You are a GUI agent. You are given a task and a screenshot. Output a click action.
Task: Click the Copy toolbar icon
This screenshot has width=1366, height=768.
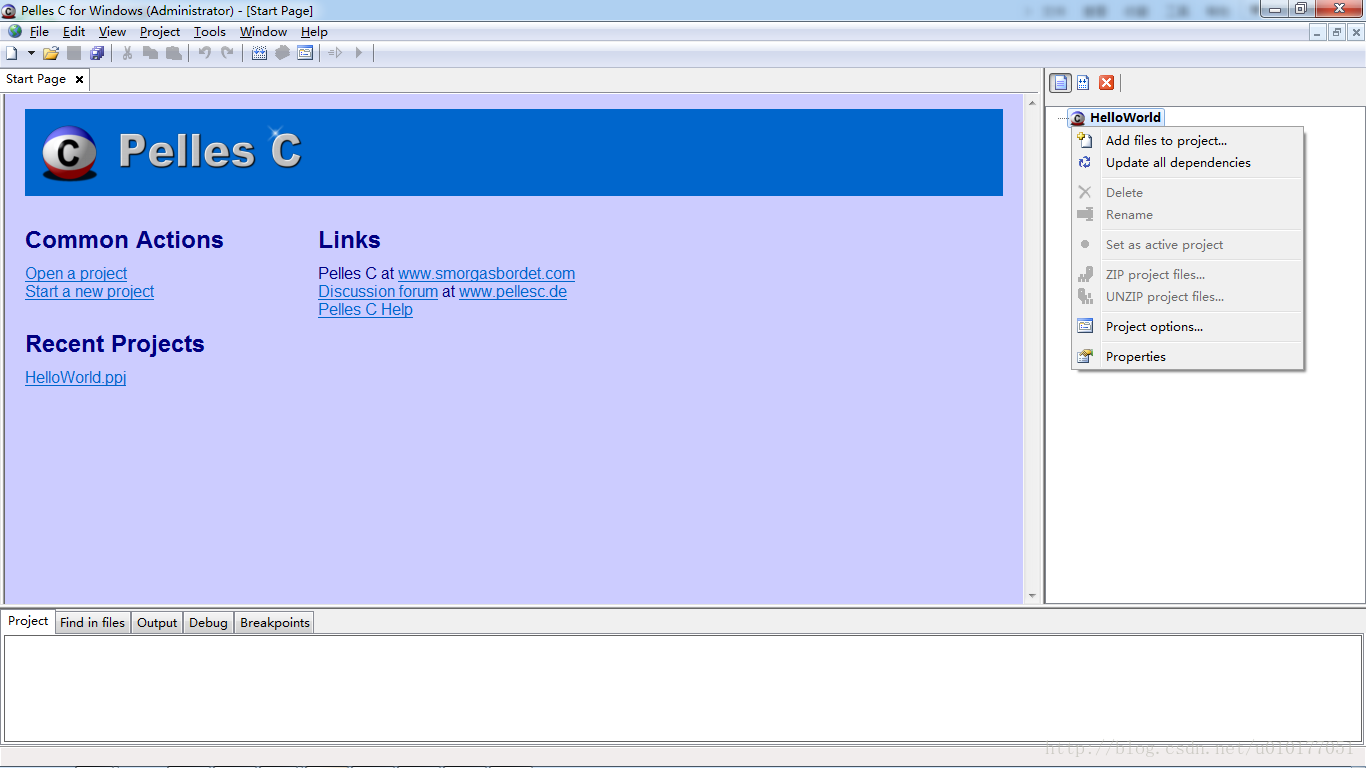150,53
